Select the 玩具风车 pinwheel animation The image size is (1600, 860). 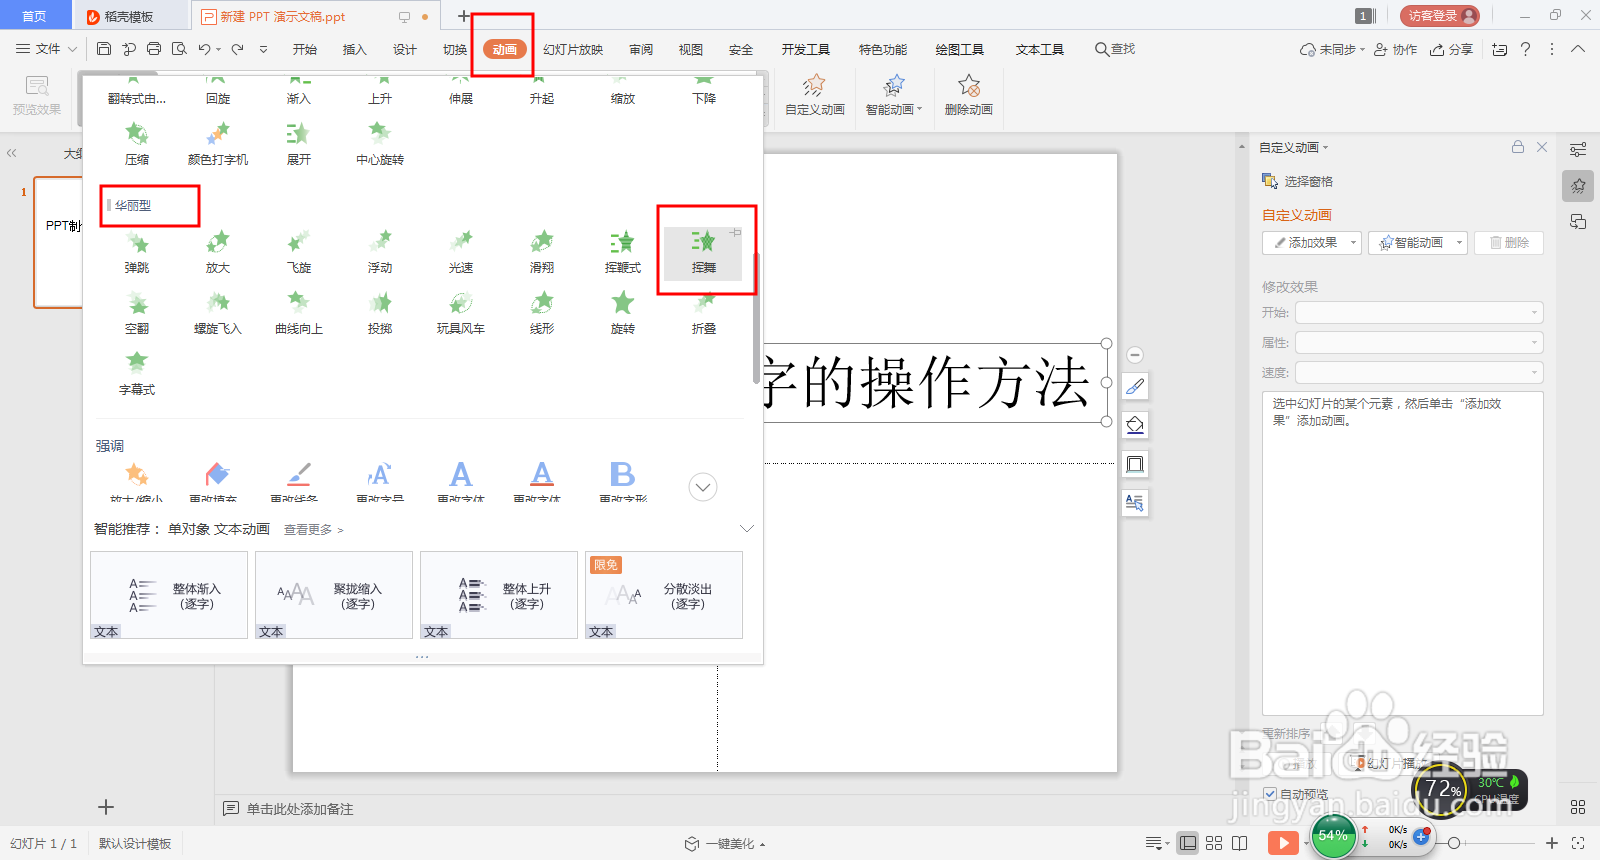click(x=461, y=313)
